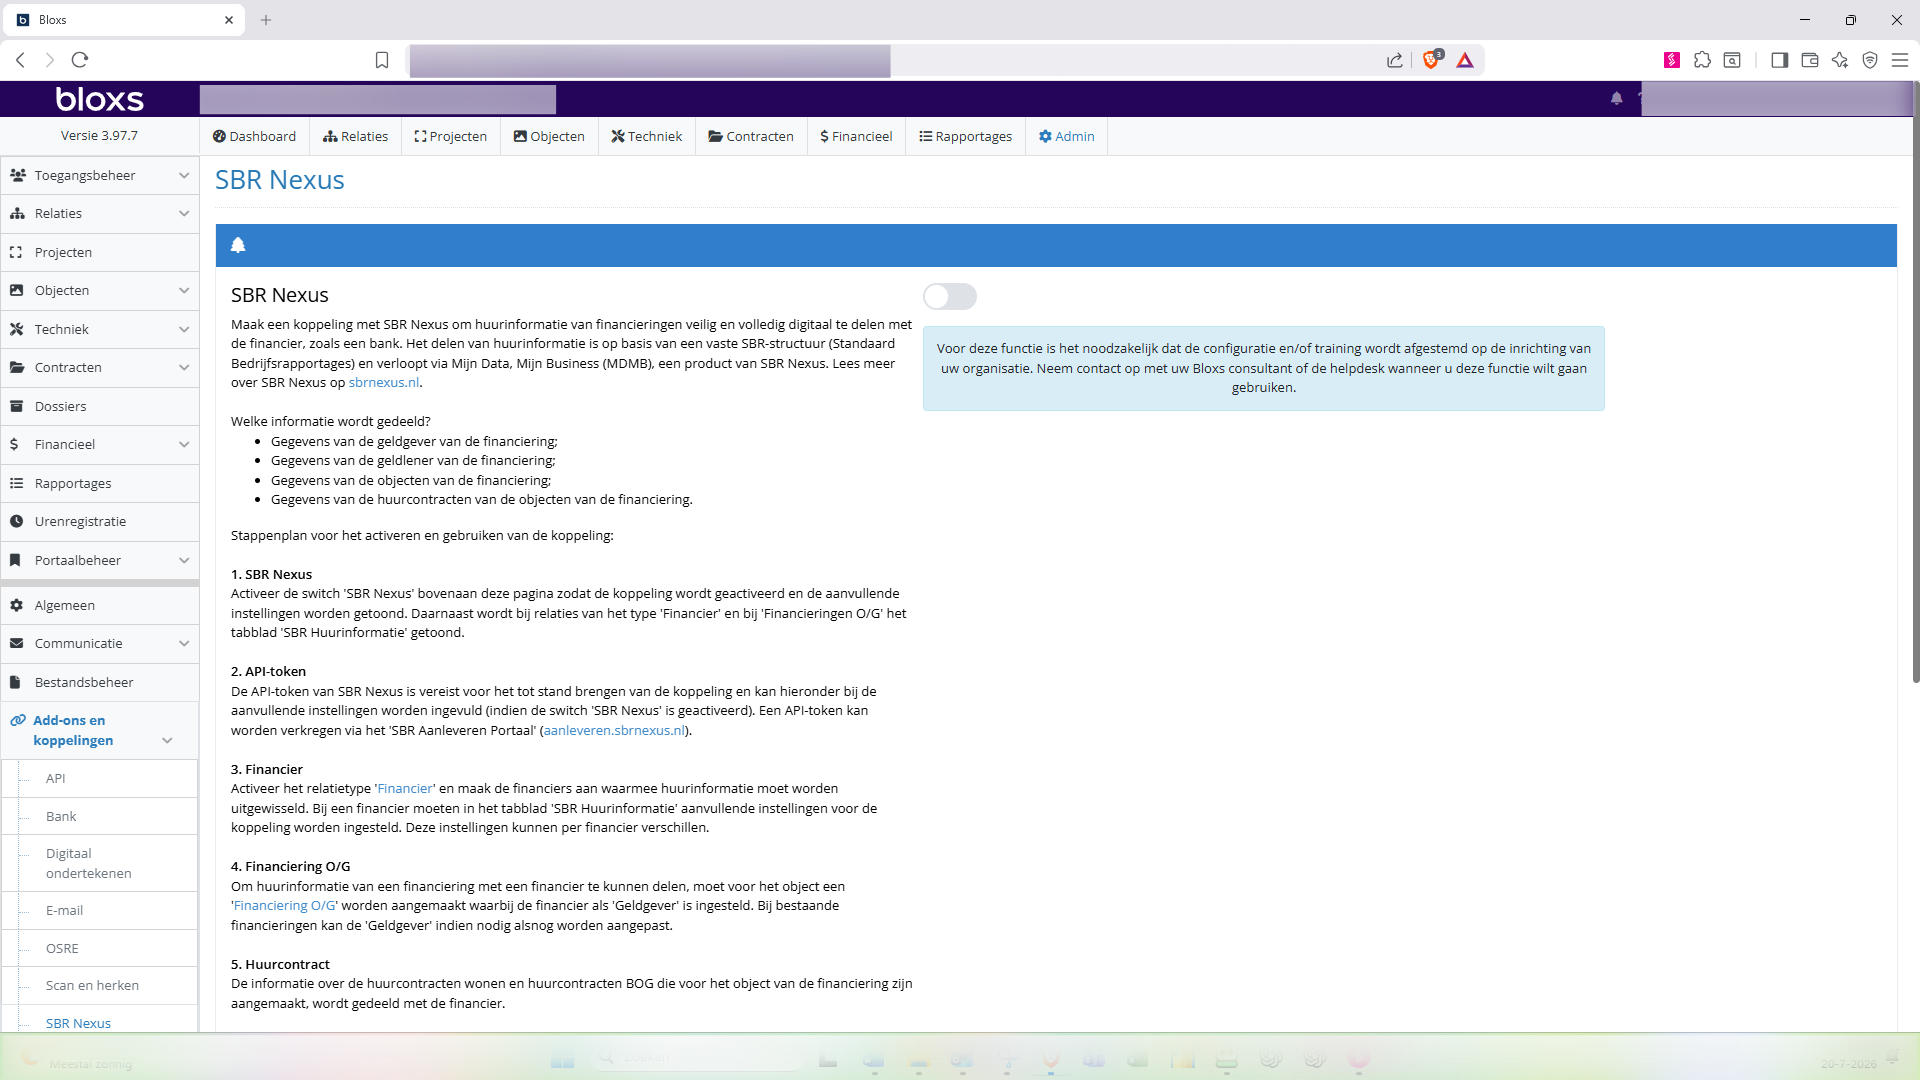
Task: Click the browser bookmark icon
Action: pos(381,60)
